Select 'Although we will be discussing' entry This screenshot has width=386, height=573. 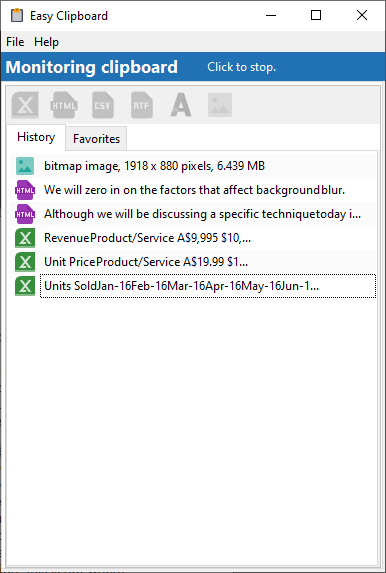(x=193, y=214)
